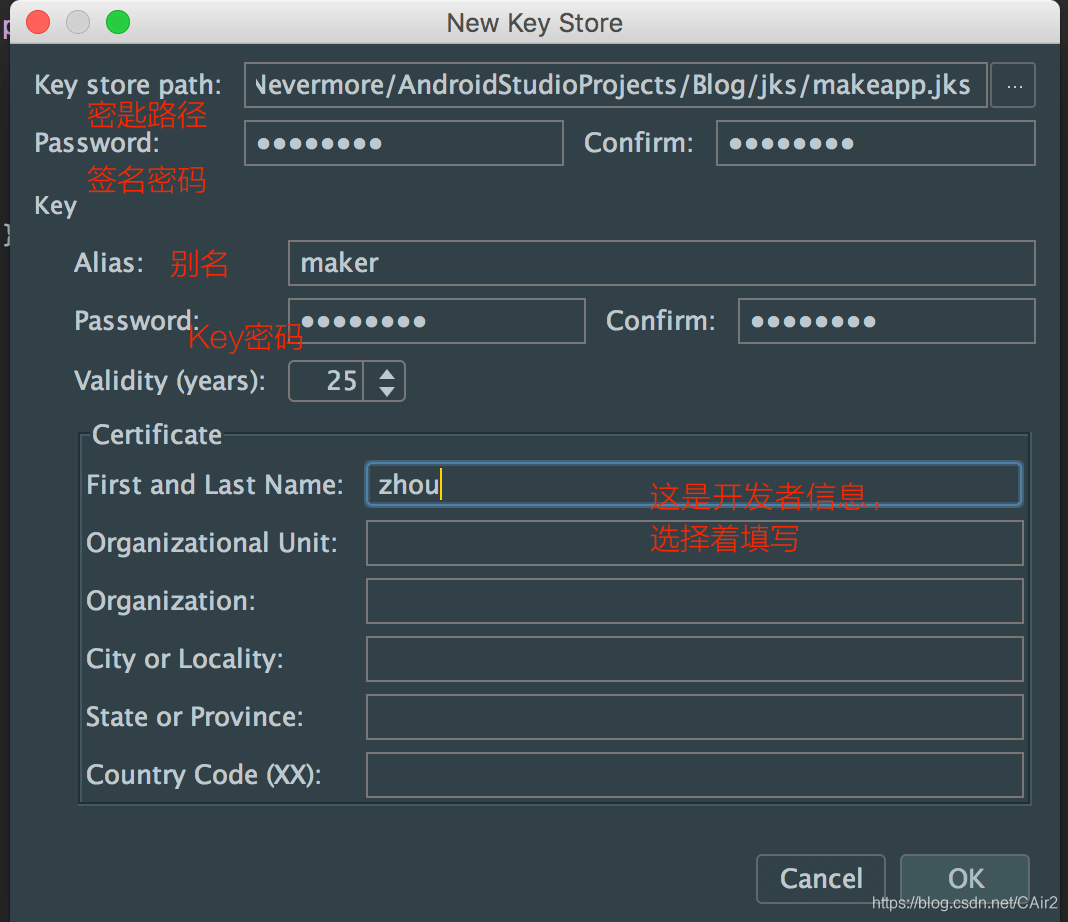
Task: Click the OK button
Action: (963, 878)
